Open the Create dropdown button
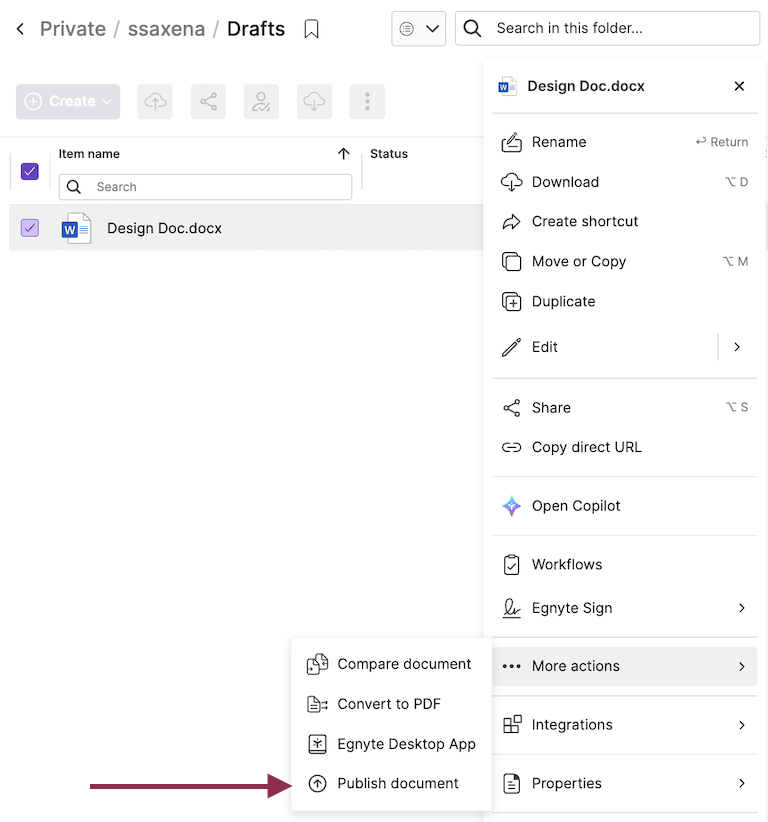 click(x=68, y=101)
